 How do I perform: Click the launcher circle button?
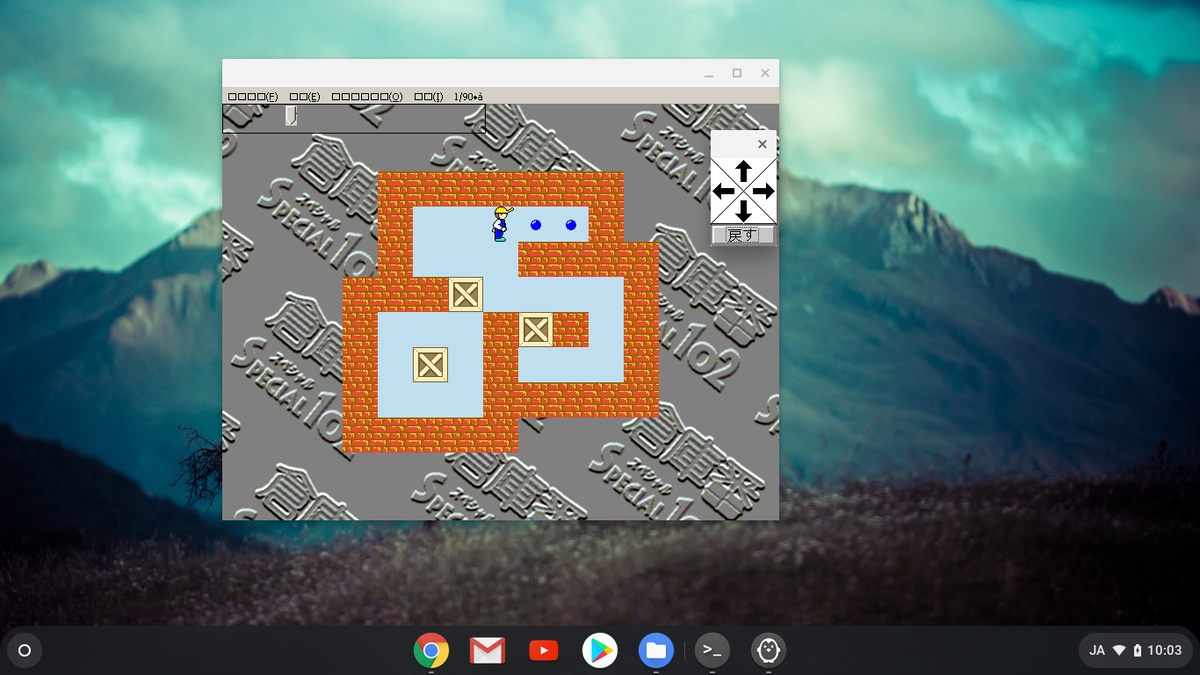pyautogui.click(x=25, y=651)
